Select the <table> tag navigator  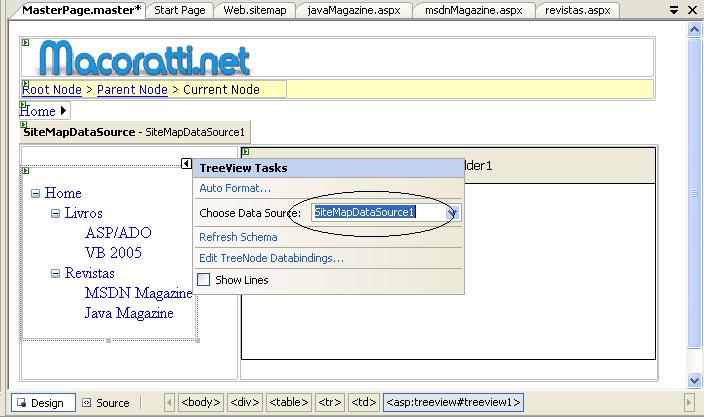289,402
